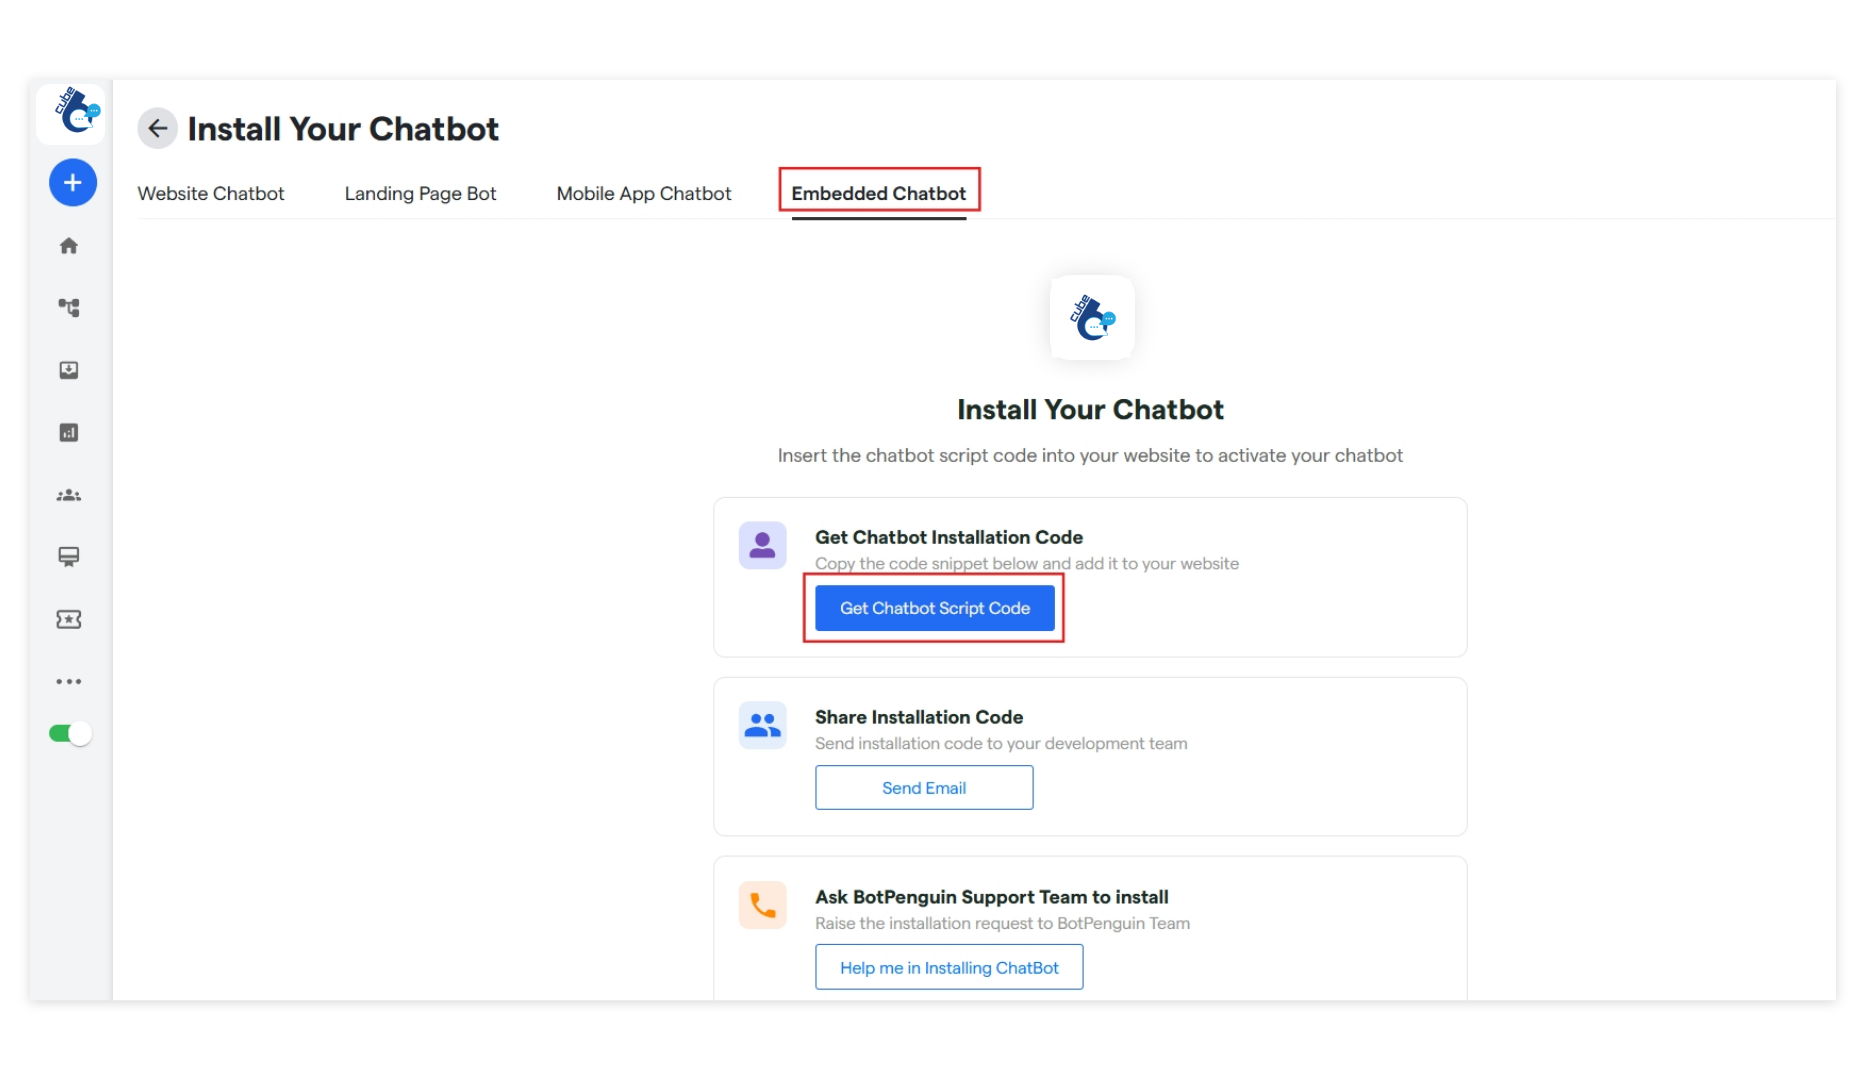Click Send Email to share code
The height and width of the screenshot is (1080, 1866).
pos(923,787)
